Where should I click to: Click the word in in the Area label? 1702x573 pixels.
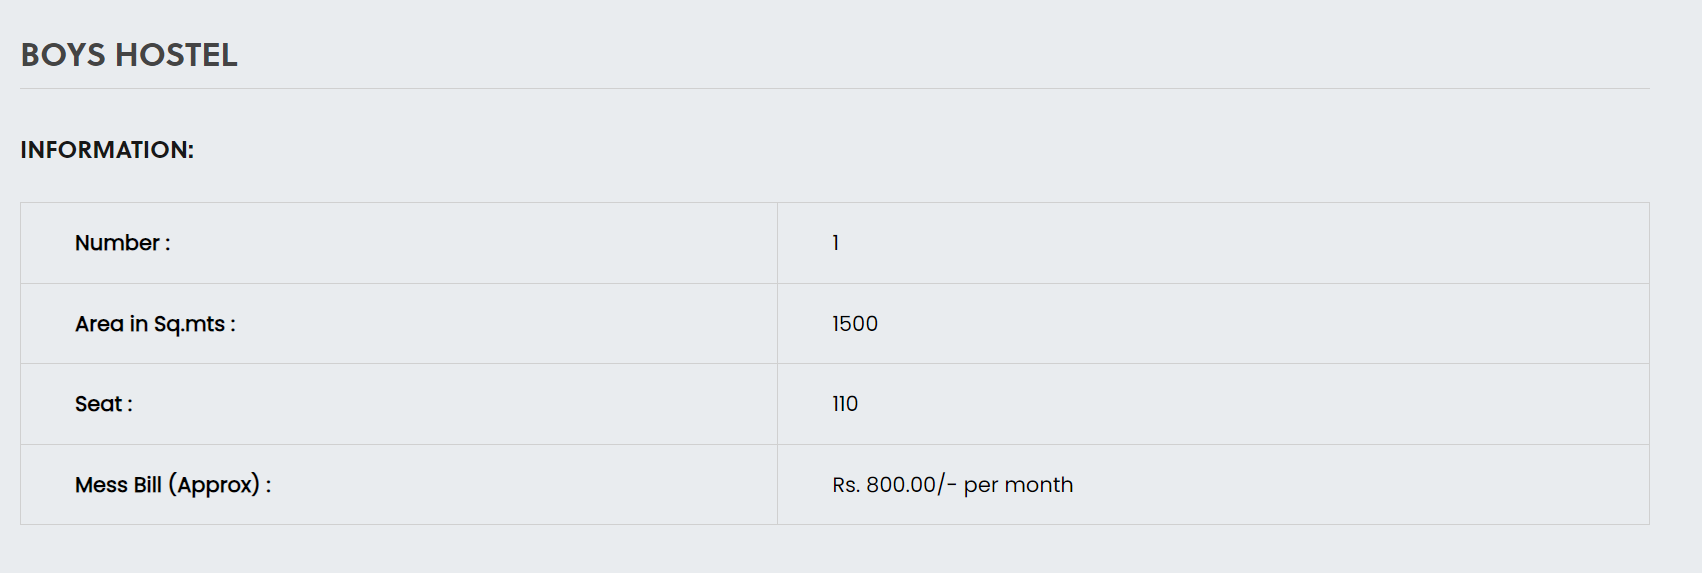pyautogui.click(x=139, y=324)
